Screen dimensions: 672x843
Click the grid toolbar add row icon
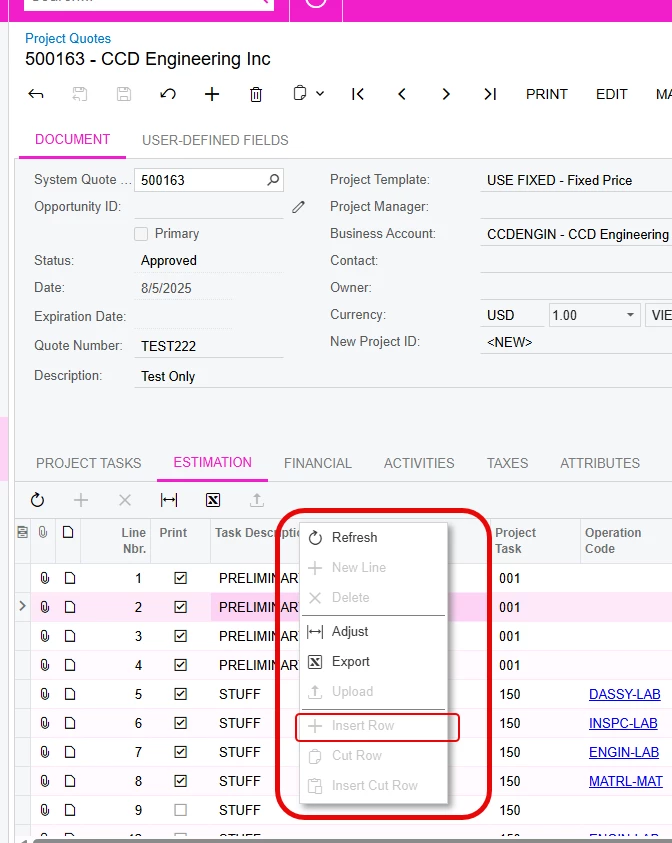[x=81, y=500]
